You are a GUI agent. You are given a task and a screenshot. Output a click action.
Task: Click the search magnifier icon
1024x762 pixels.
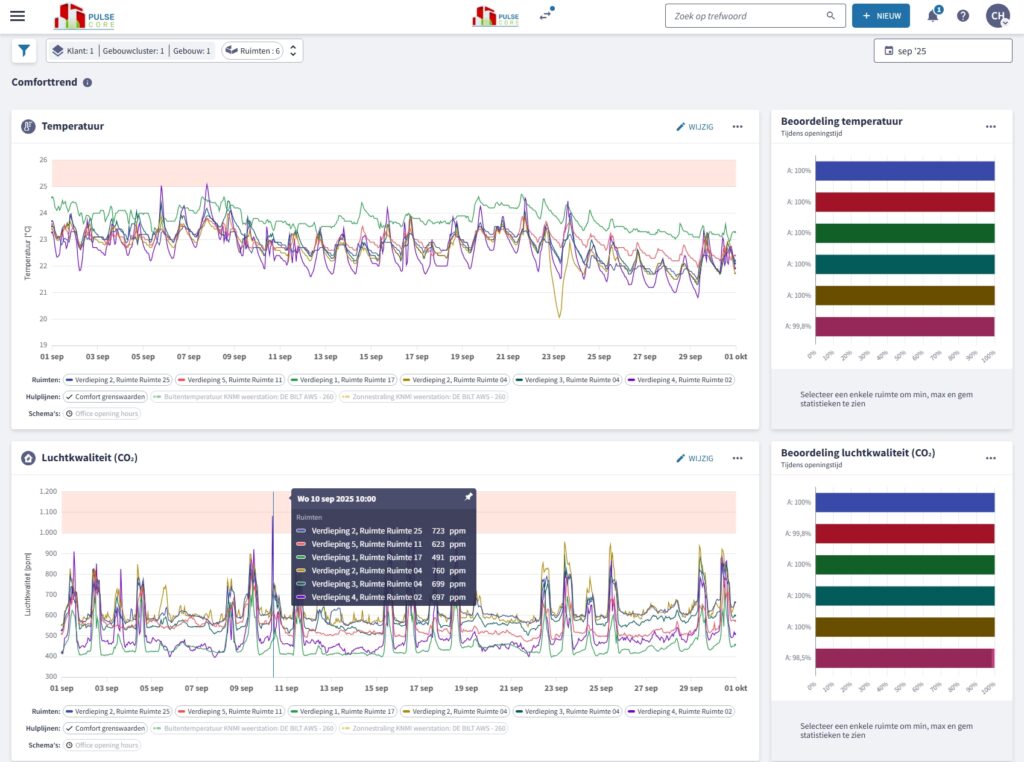[x=830, y=16]
